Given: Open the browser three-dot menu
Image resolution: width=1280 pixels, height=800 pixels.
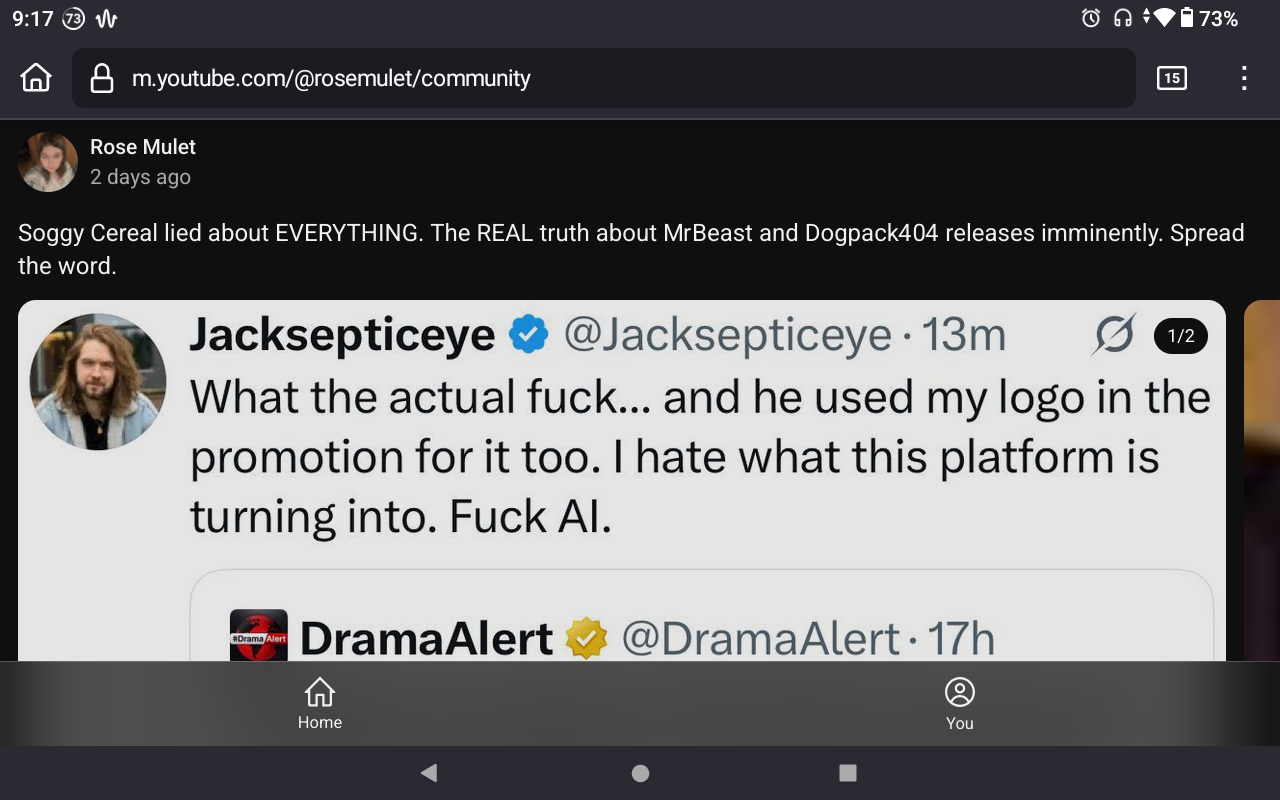Looking at the screenshot, I should (x=1244, y=78).
